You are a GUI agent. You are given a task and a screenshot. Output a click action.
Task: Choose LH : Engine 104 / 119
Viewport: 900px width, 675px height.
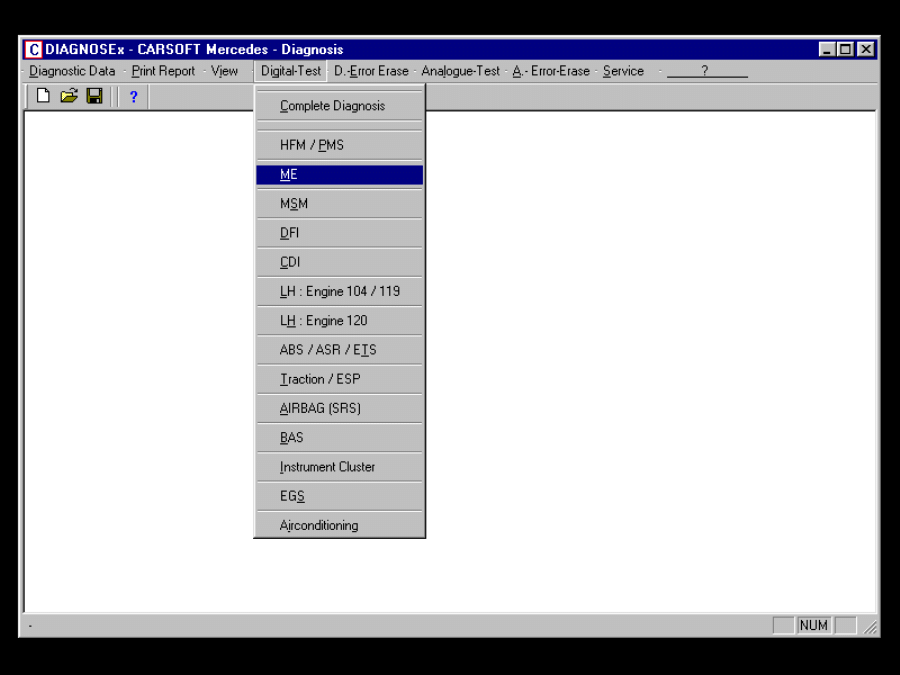(339, 292)
